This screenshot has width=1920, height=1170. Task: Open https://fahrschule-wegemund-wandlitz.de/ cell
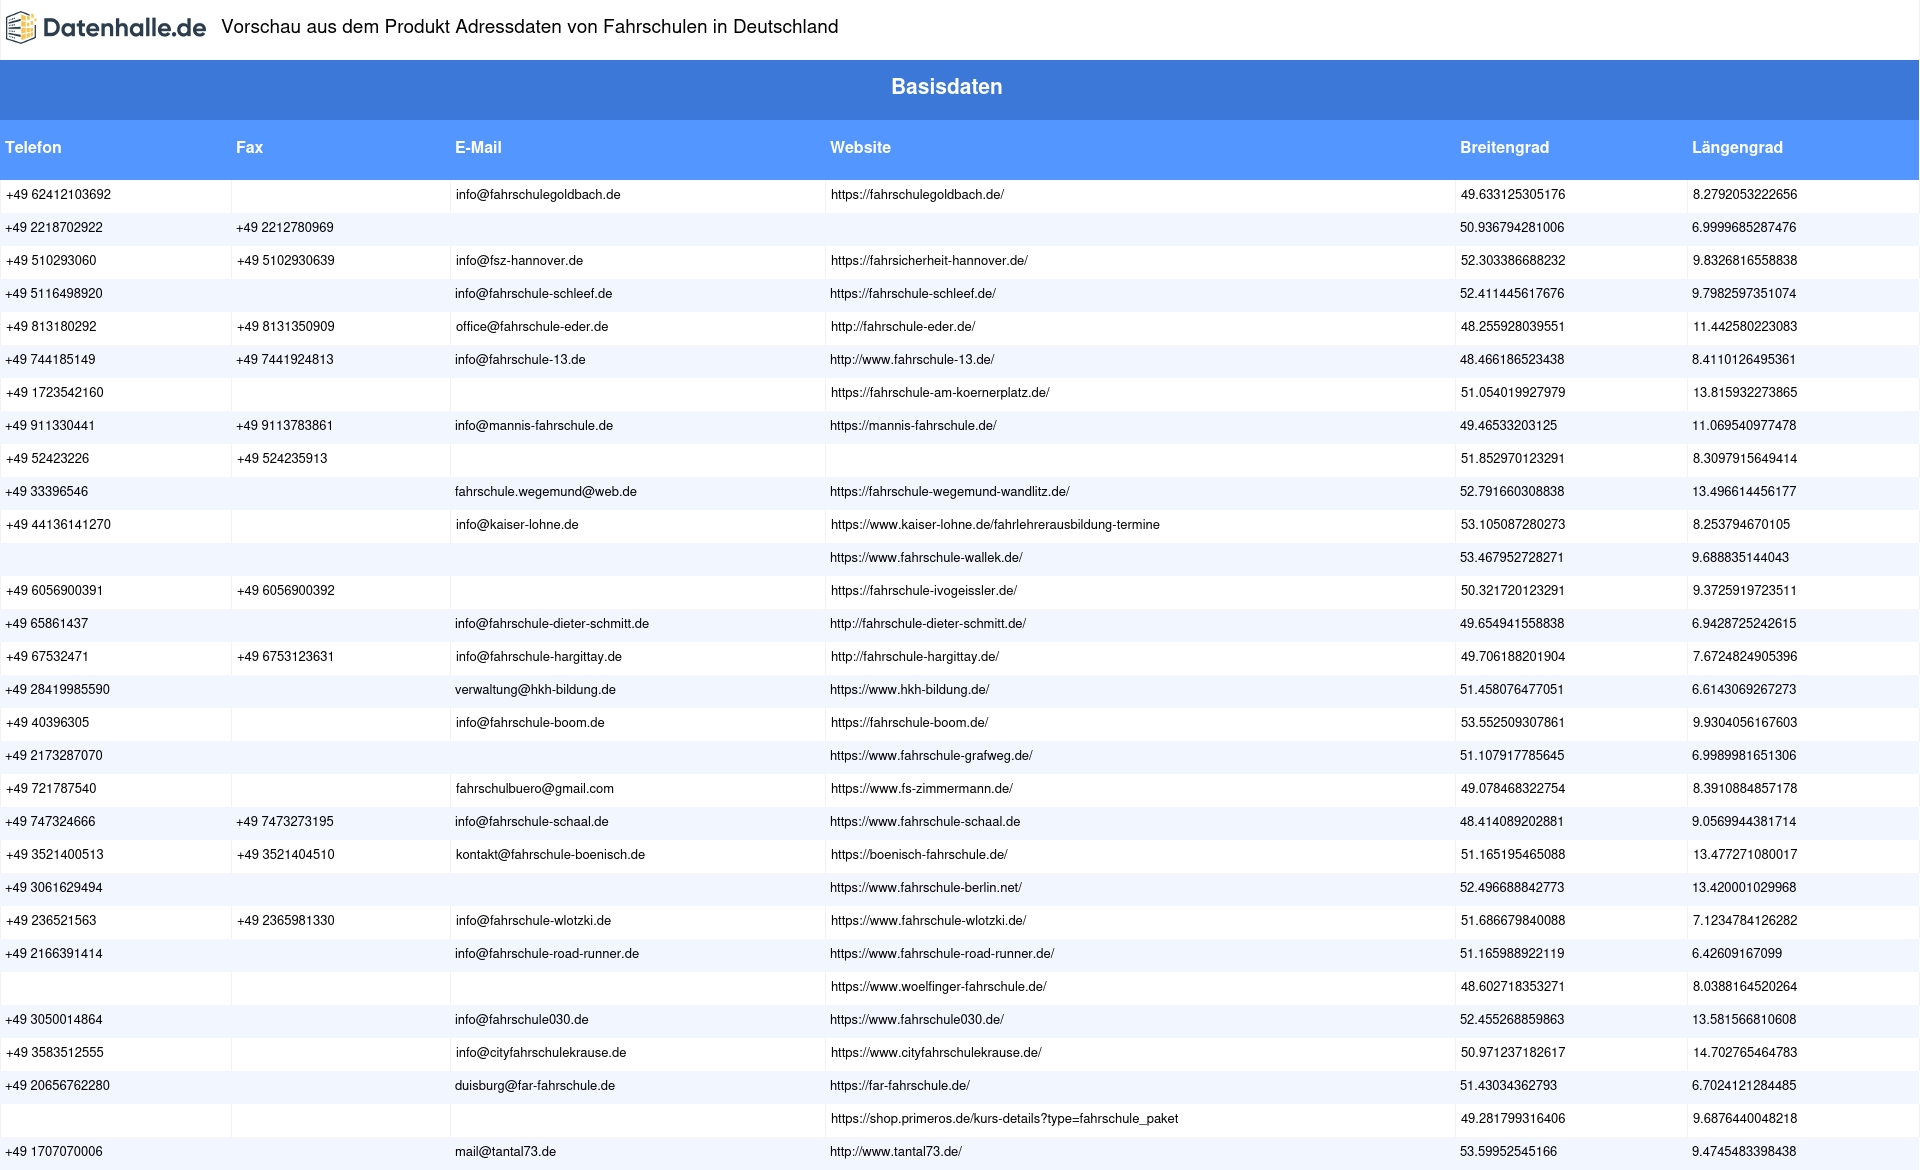[x=950, y=492]
